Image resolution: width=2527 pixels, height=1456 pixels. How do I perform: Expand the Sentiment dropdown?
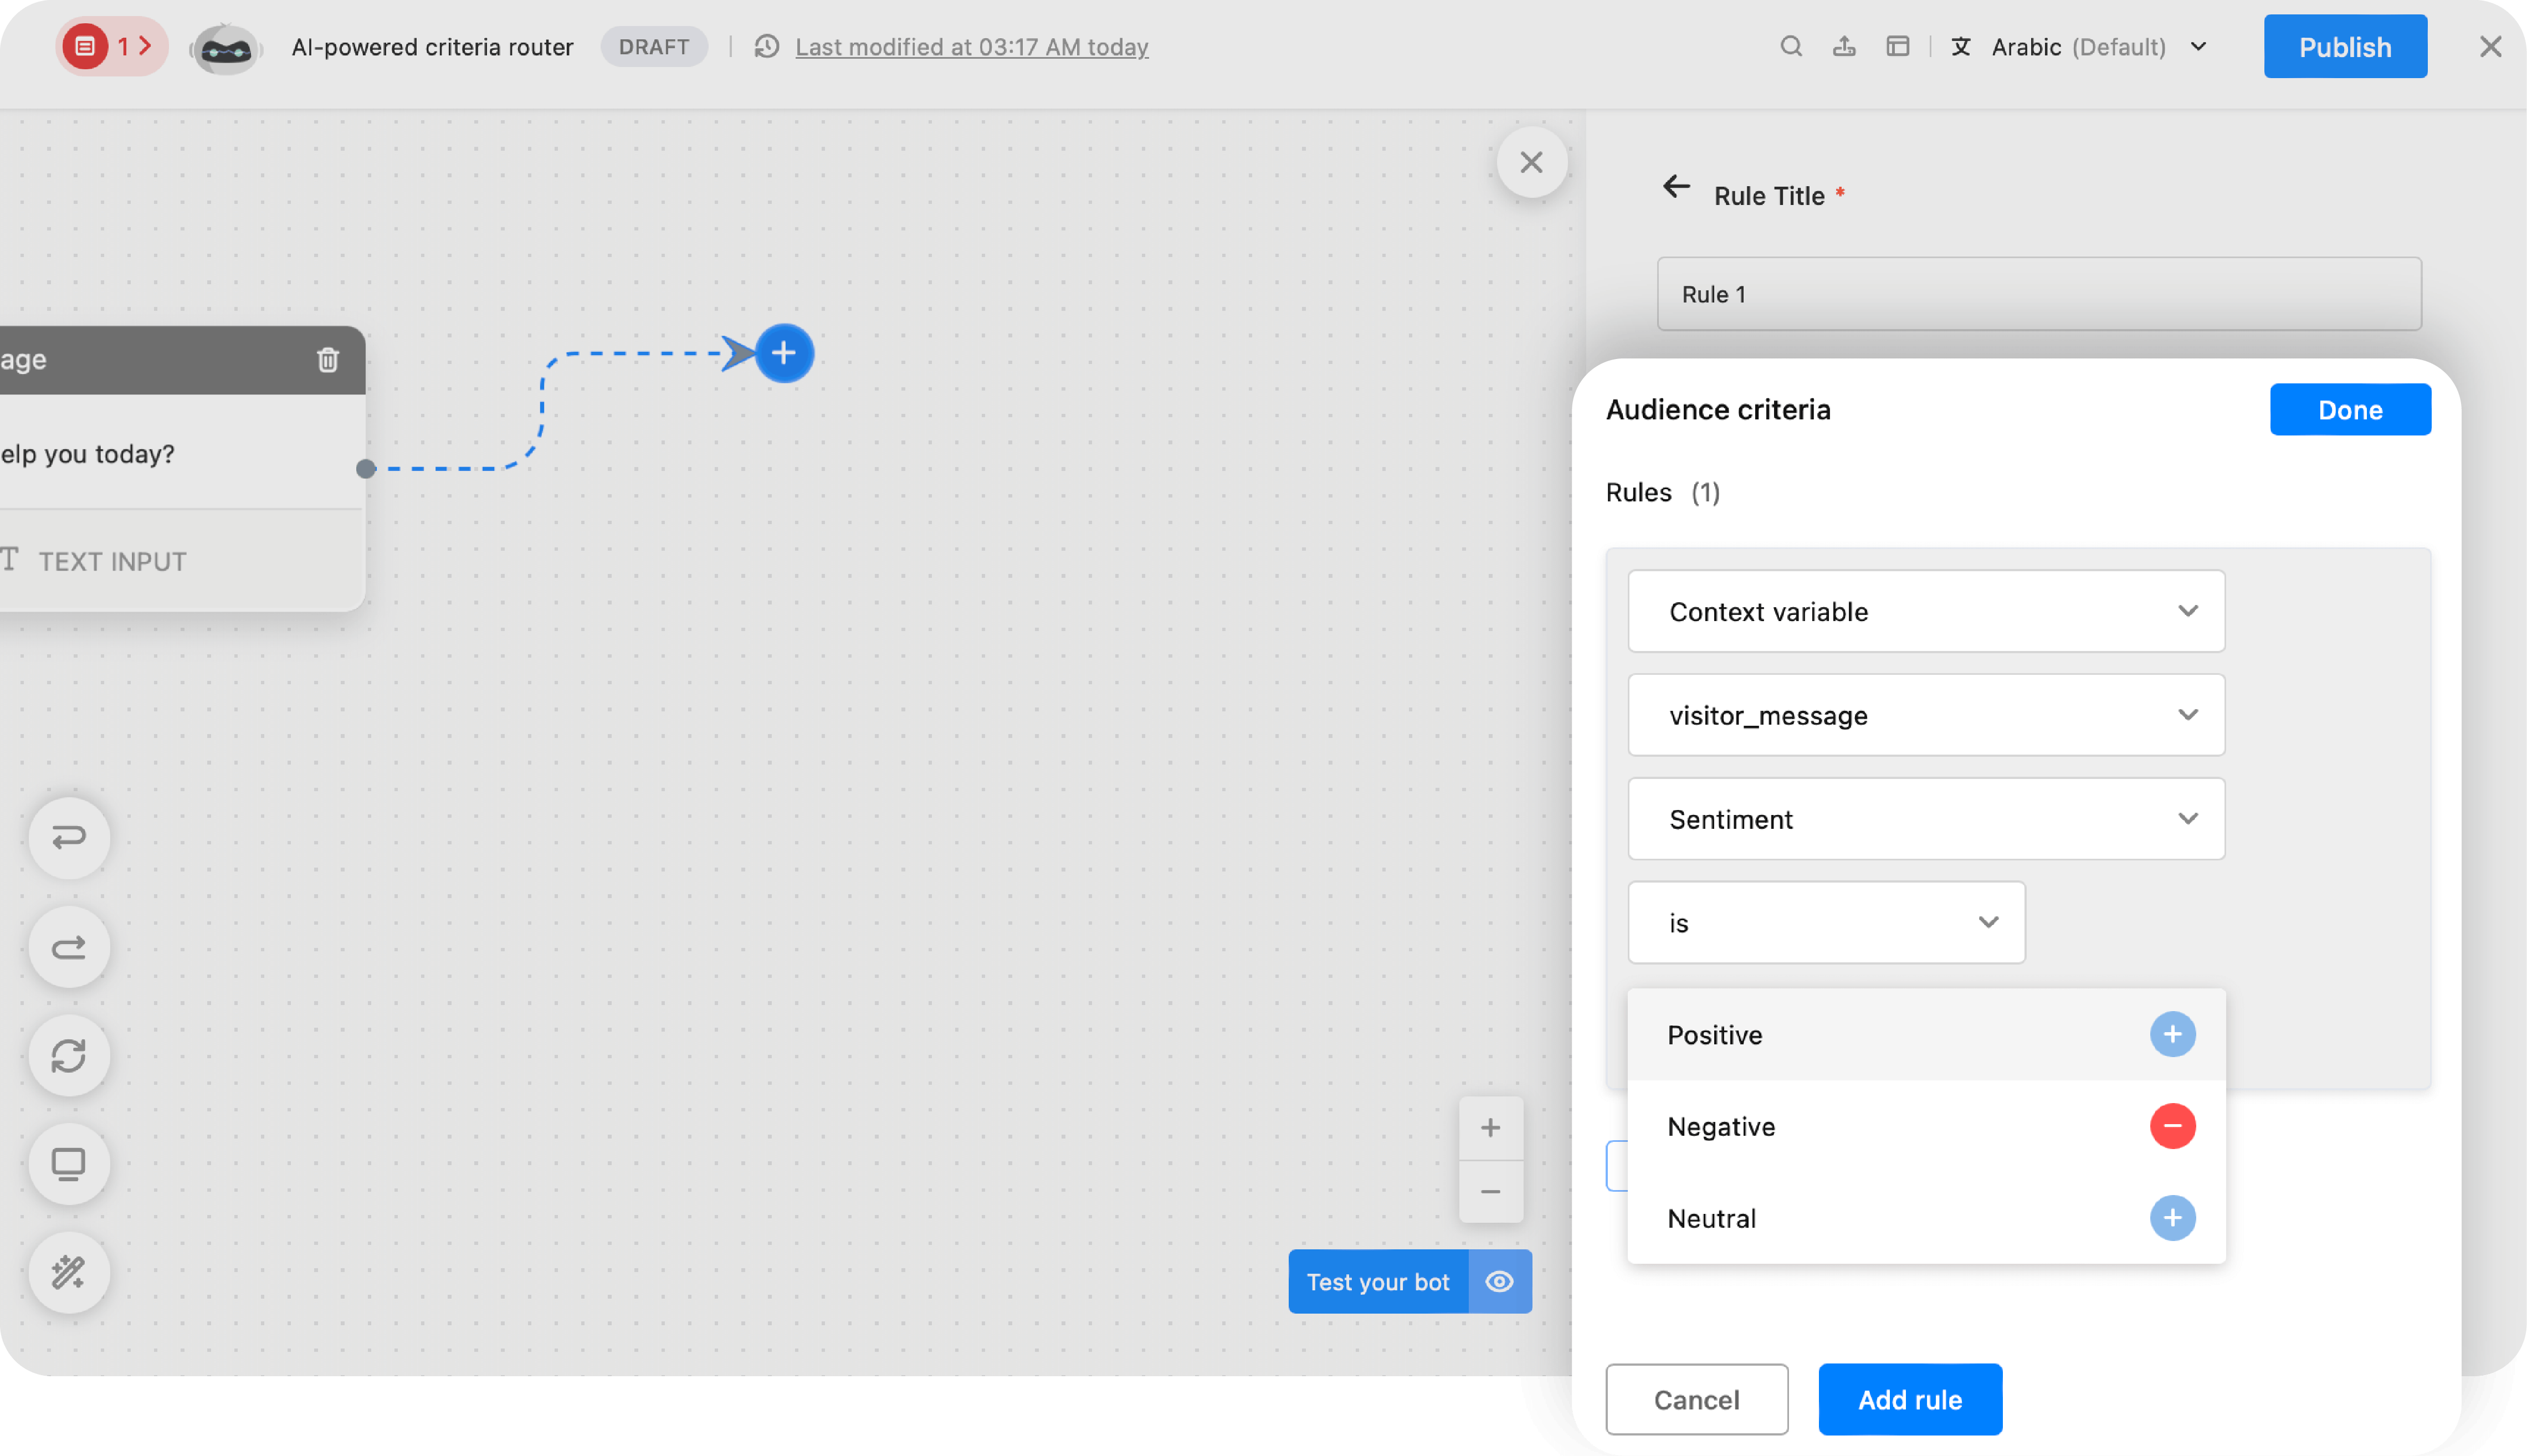pos(1925,818)
